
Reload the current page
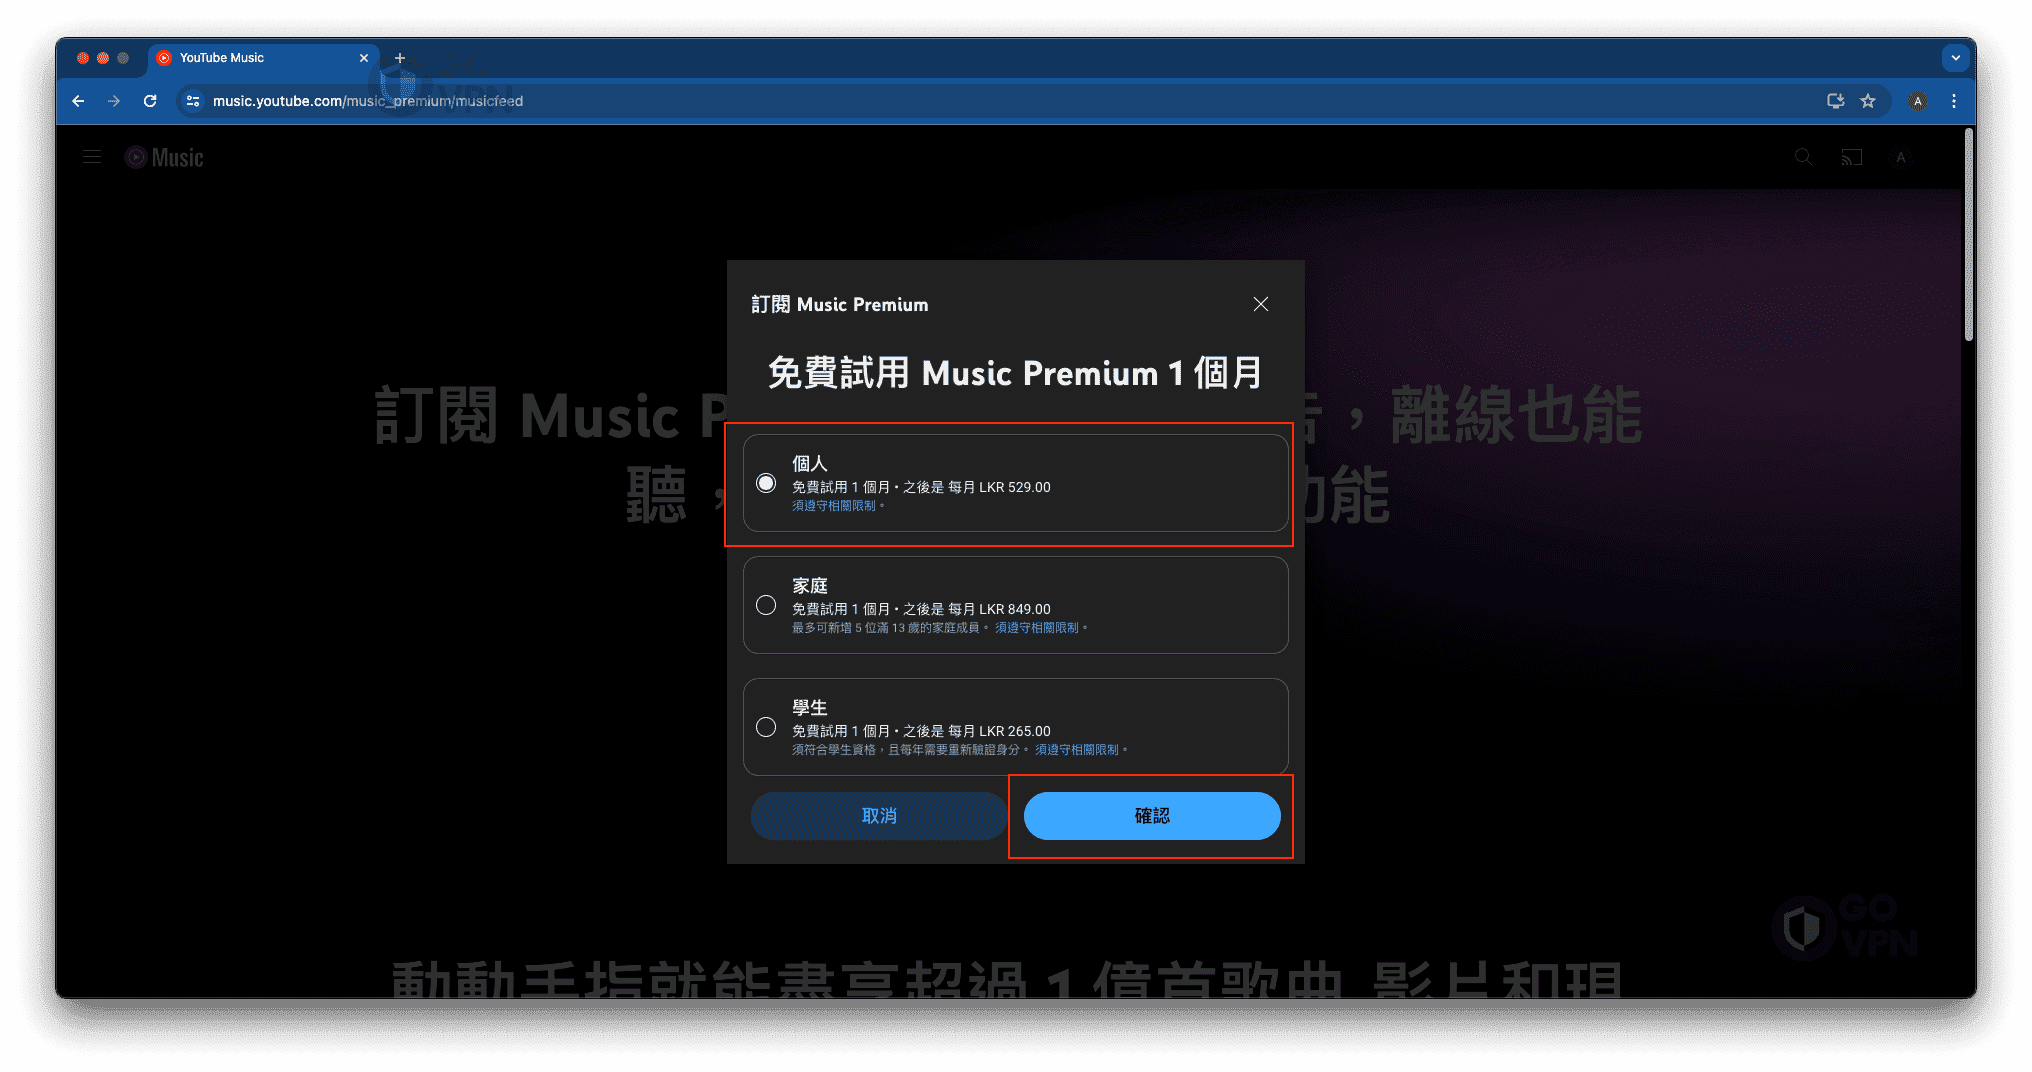(150, 101)
